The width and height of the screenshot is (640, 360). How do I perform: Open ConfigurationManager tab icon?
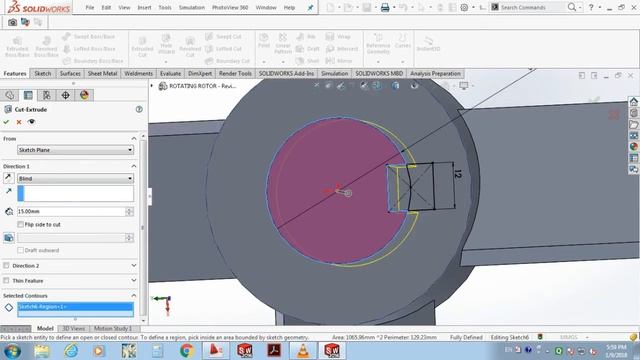click(47, 95)
